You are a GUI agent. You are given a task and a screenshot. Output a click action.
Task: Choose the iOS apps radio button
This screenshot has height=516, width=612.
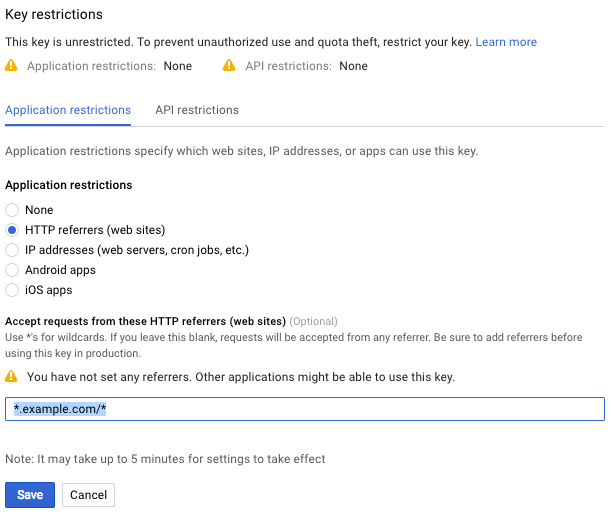point(12,290)
